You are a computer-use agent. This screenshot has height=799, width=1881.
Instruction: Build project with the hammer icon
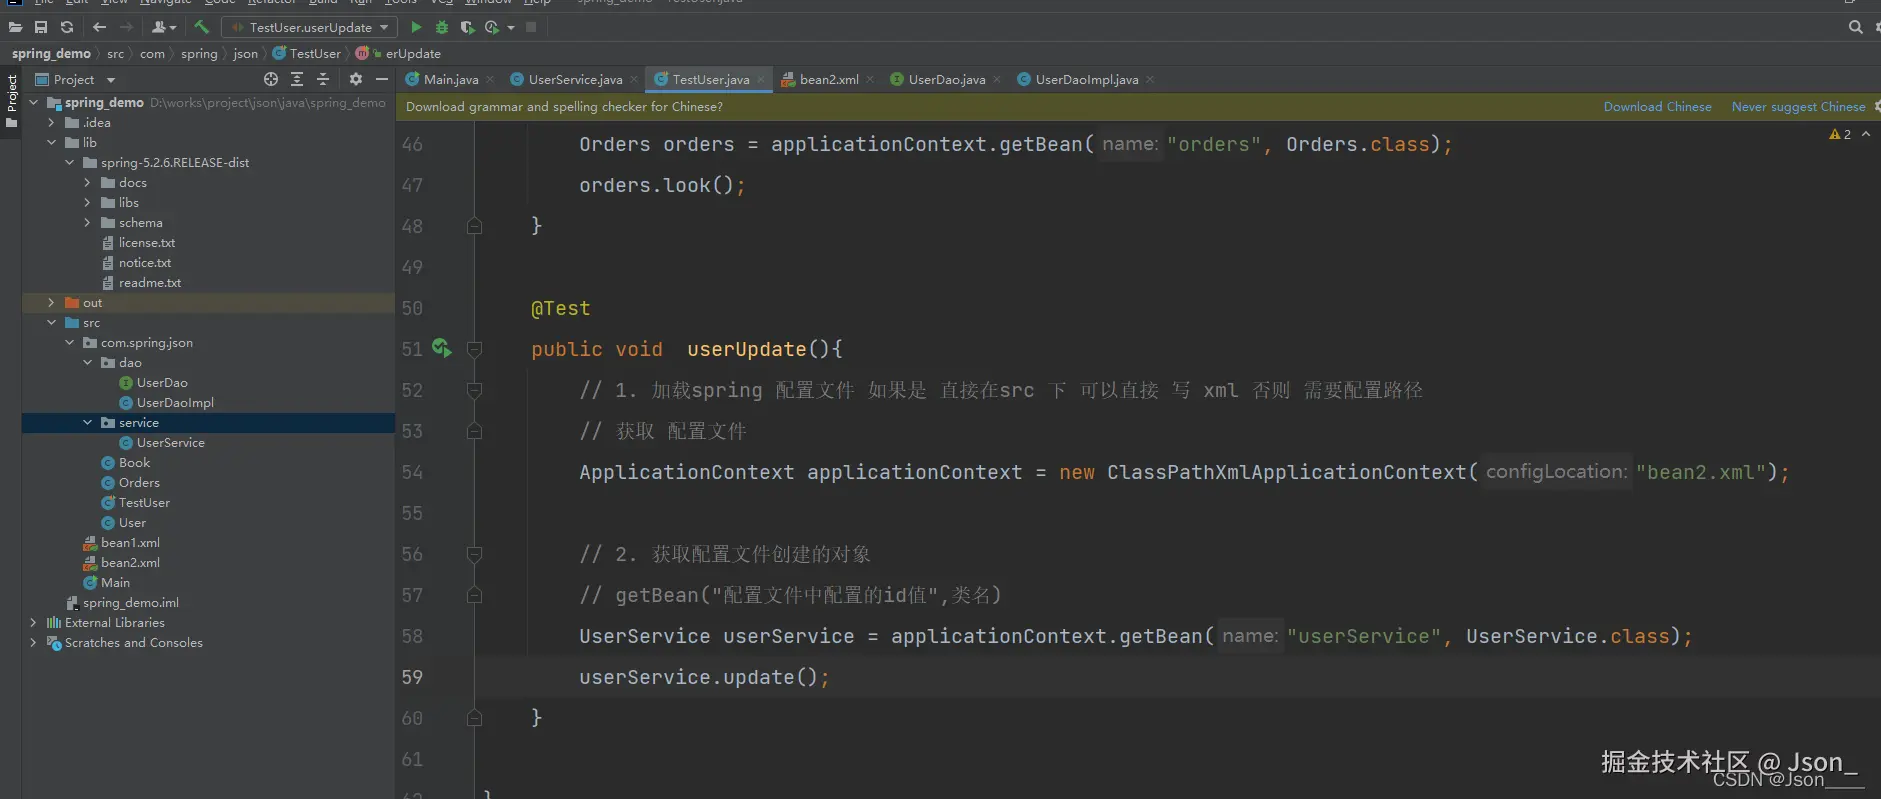201,27
